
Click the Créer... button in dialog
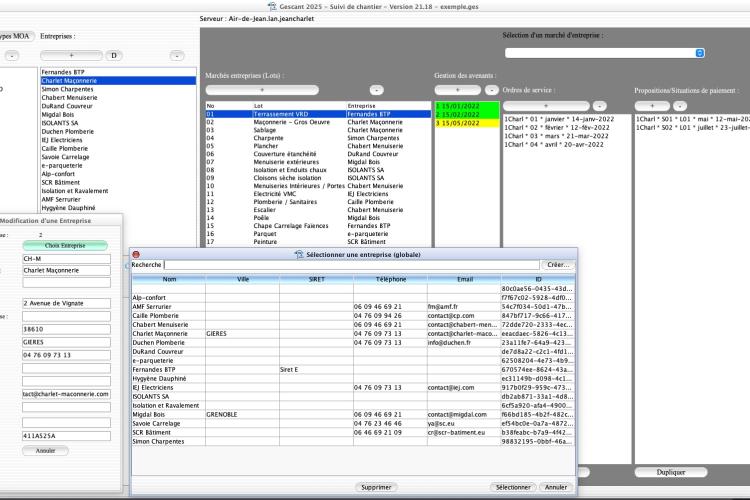pyautogui.click(x=558, y=265)
